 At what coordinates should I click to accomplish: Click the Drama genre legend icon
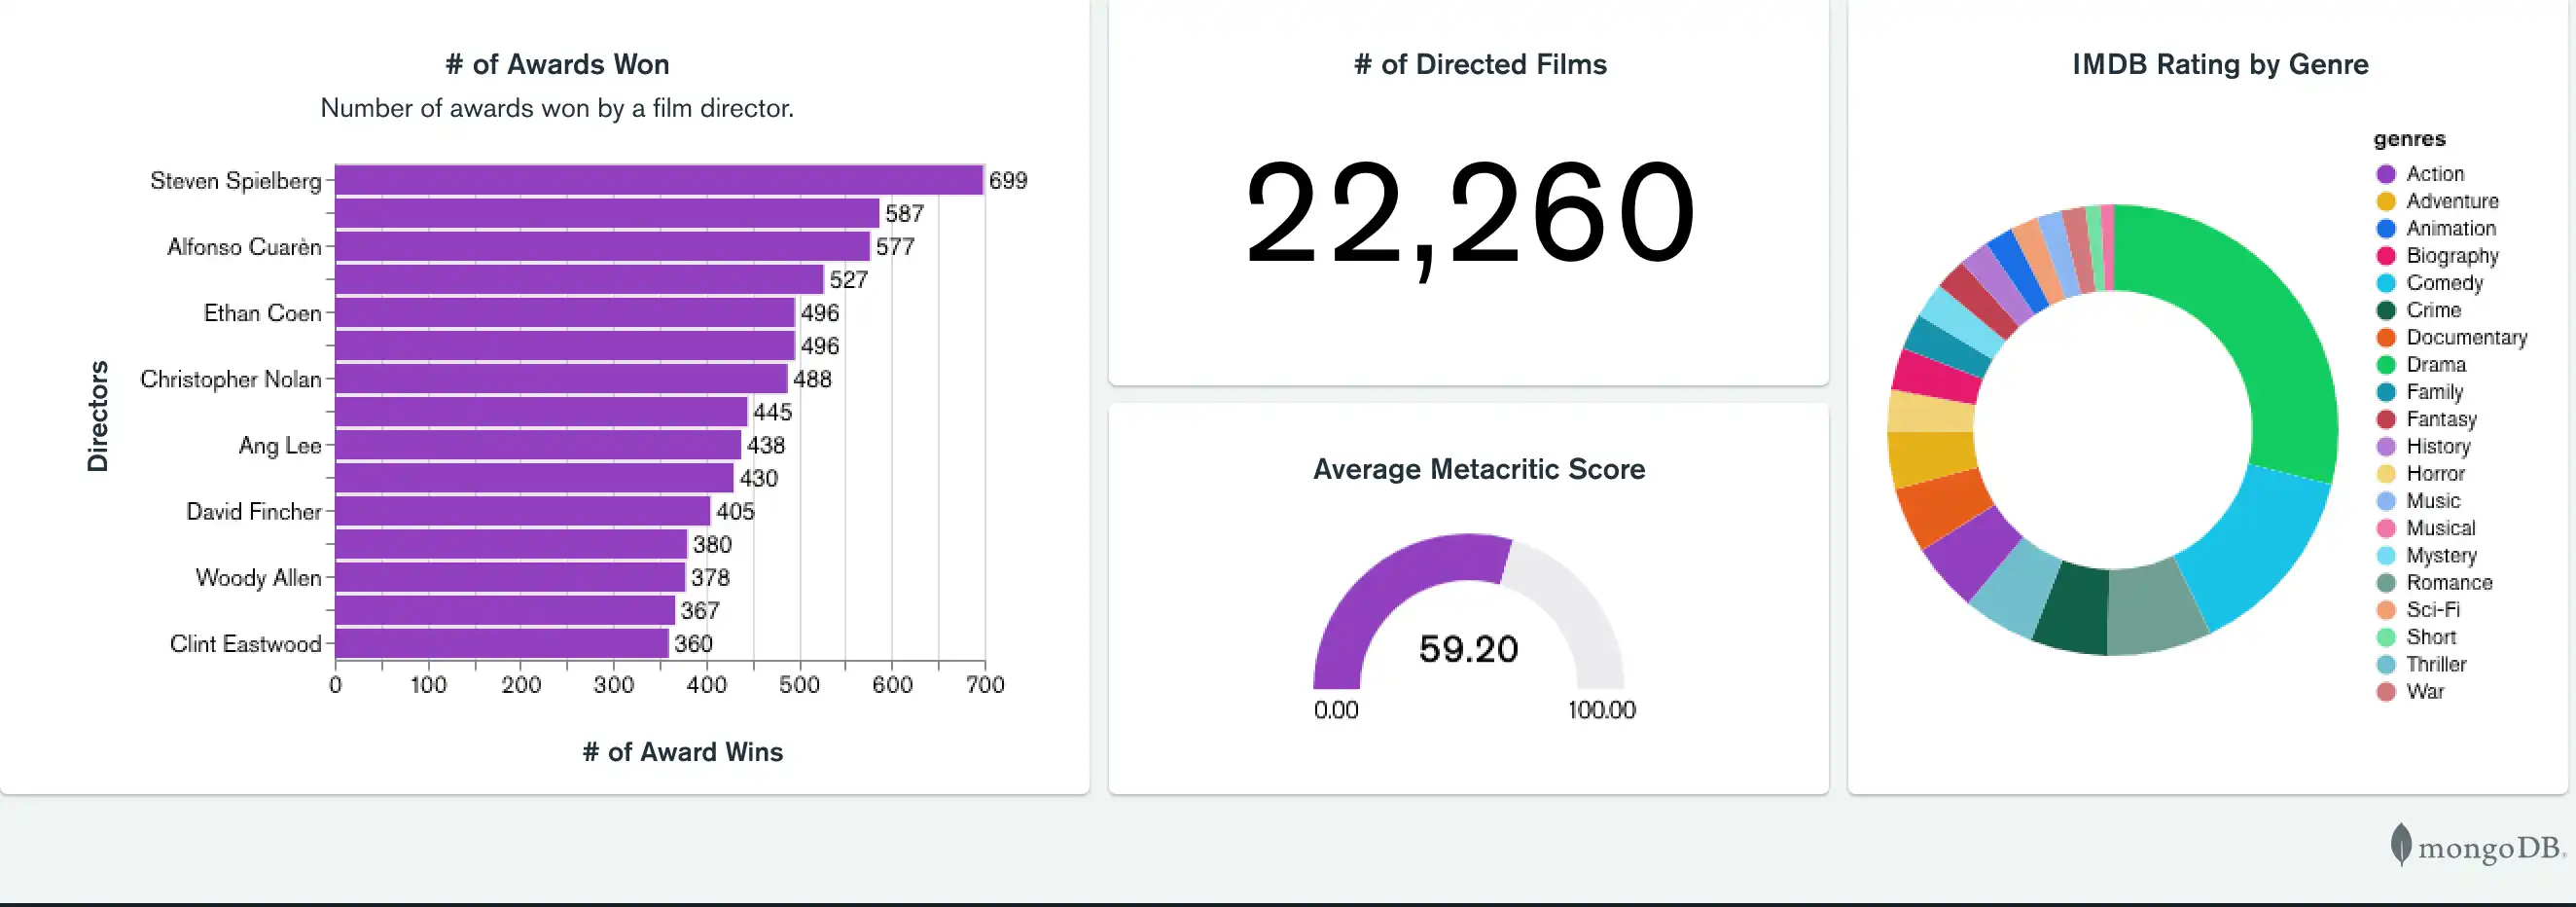[x=2387, y=364]
